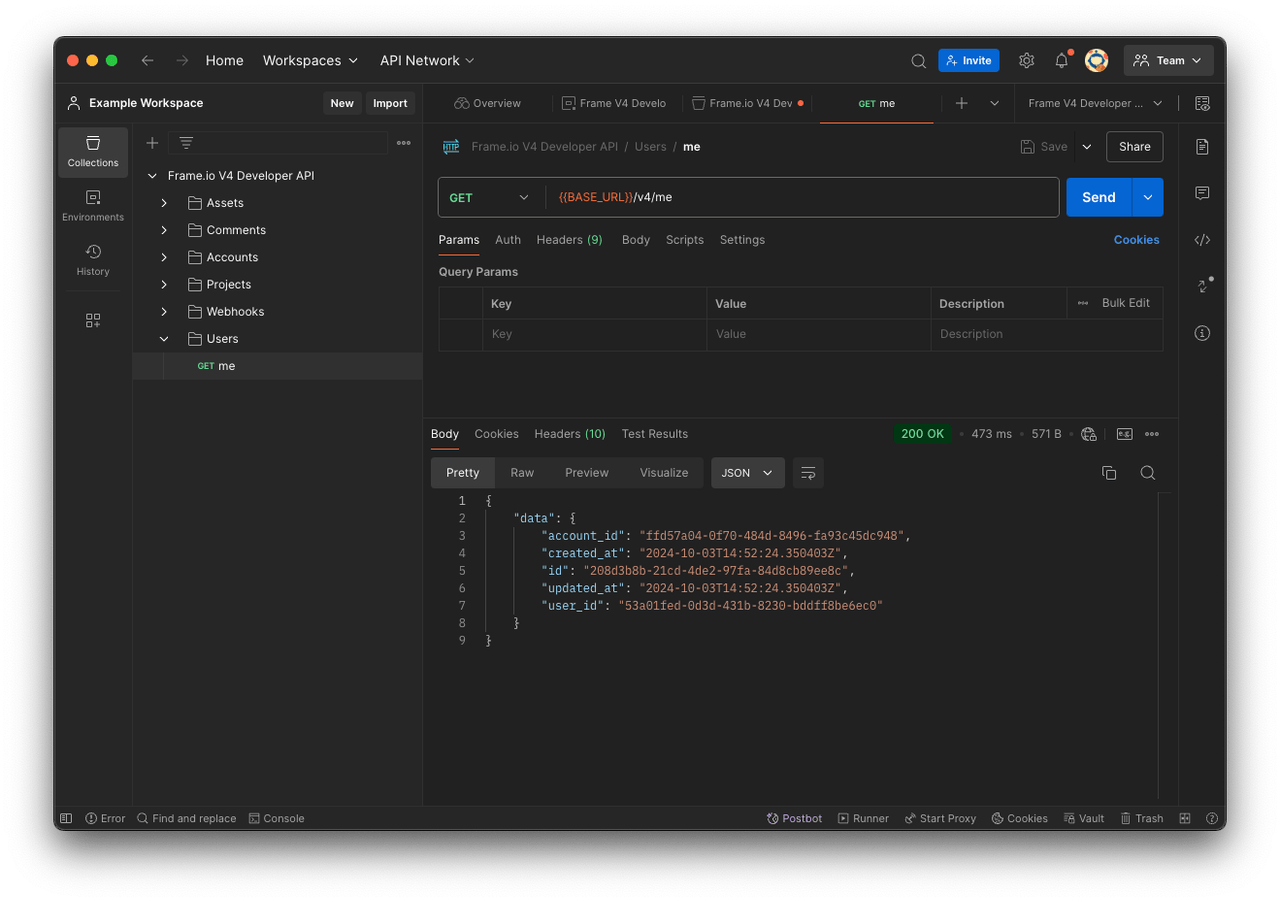Navigate forward with the right arrow
1280x902 pixels.
tap(182, 61)
